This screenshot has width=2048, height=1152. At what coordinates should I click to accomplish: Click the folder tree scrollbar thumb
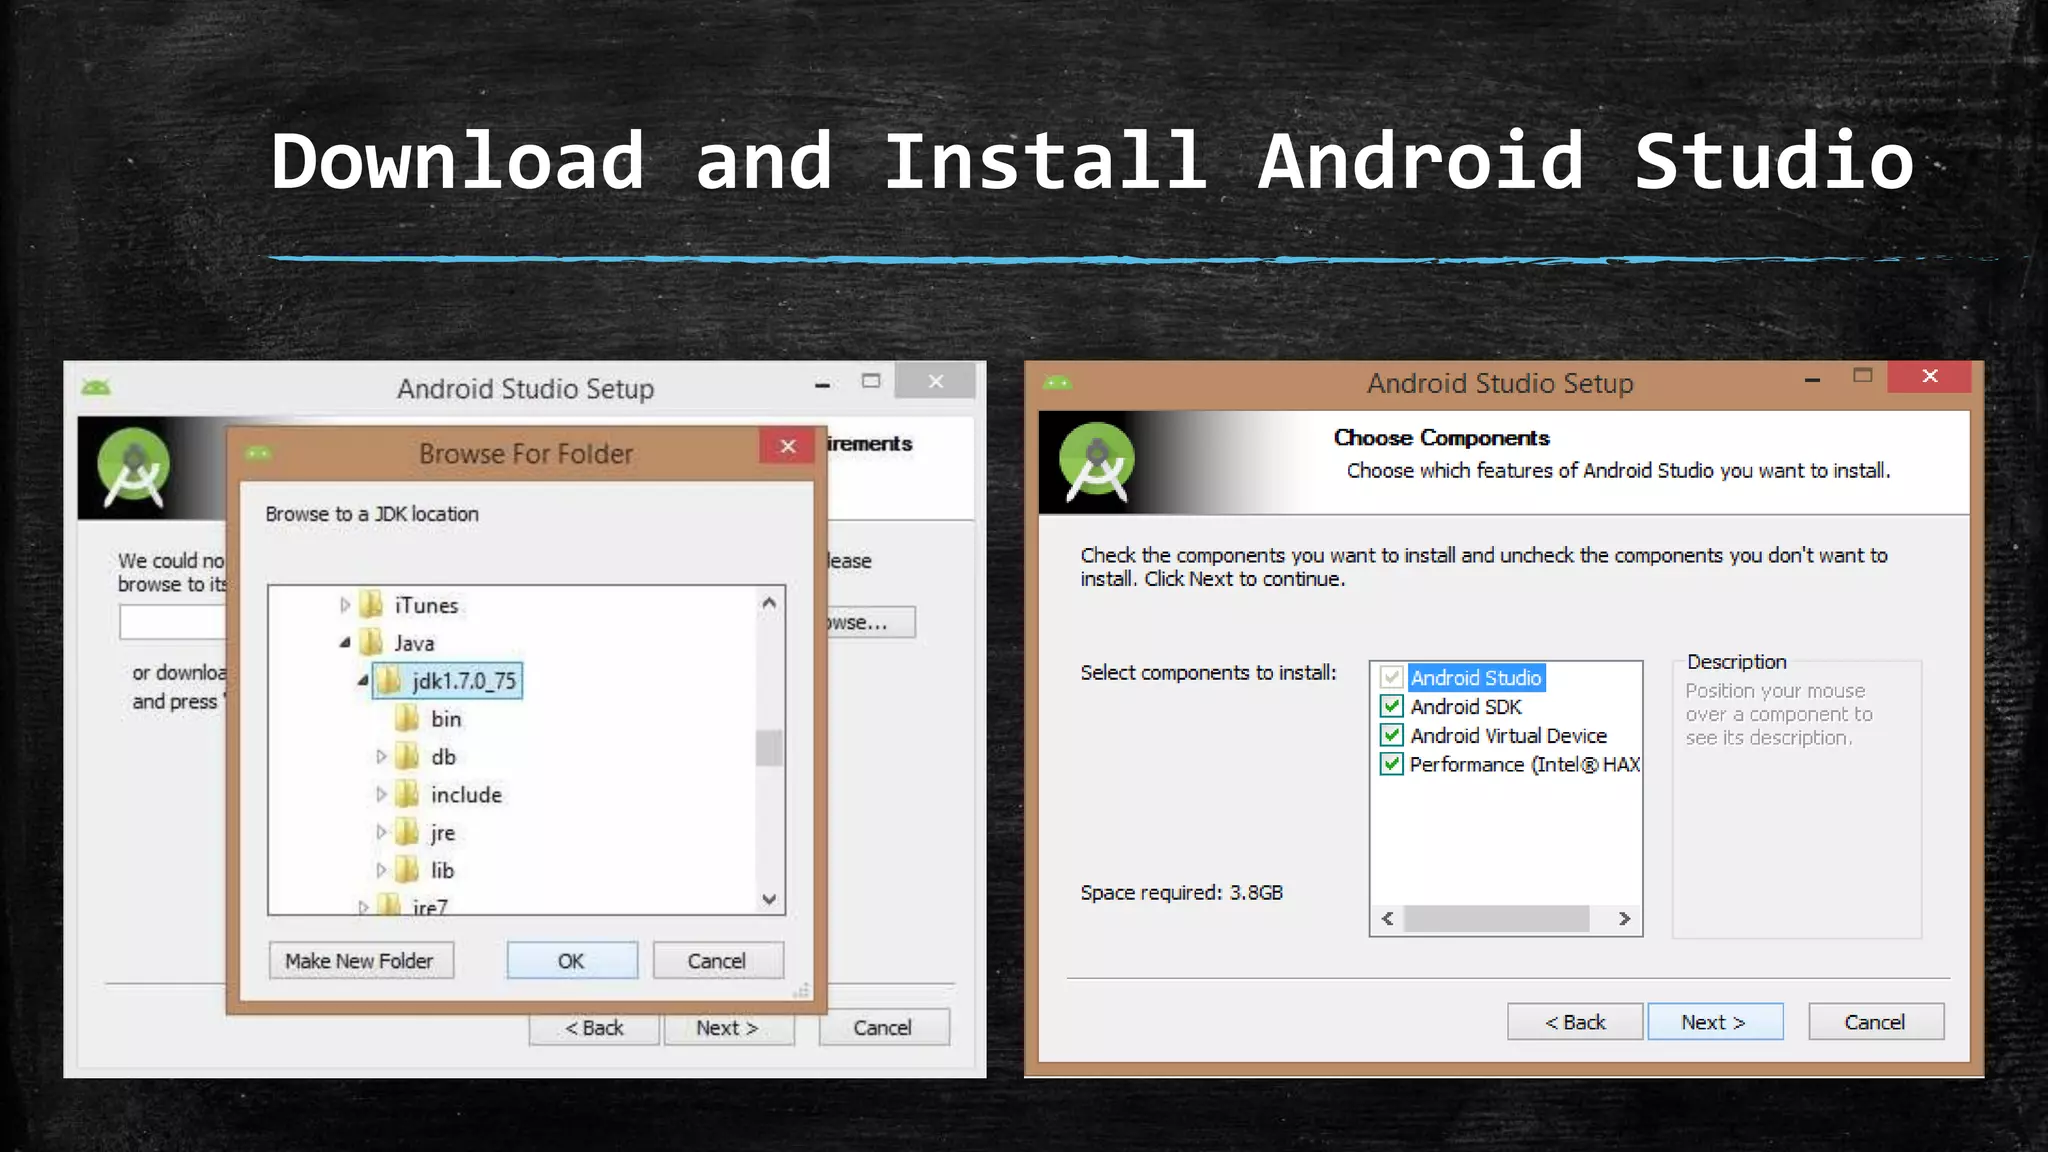coord(768,748)
